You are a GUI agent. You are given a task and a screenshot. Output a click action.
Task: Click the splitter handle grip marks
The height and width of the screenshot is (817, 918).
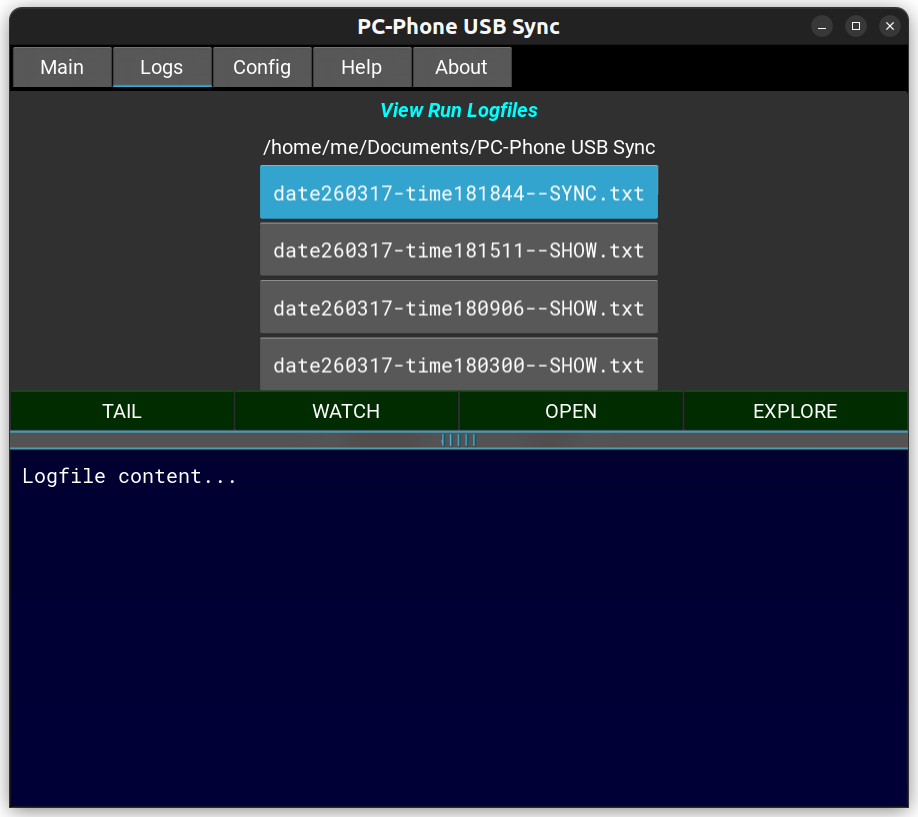coord(459,440)
